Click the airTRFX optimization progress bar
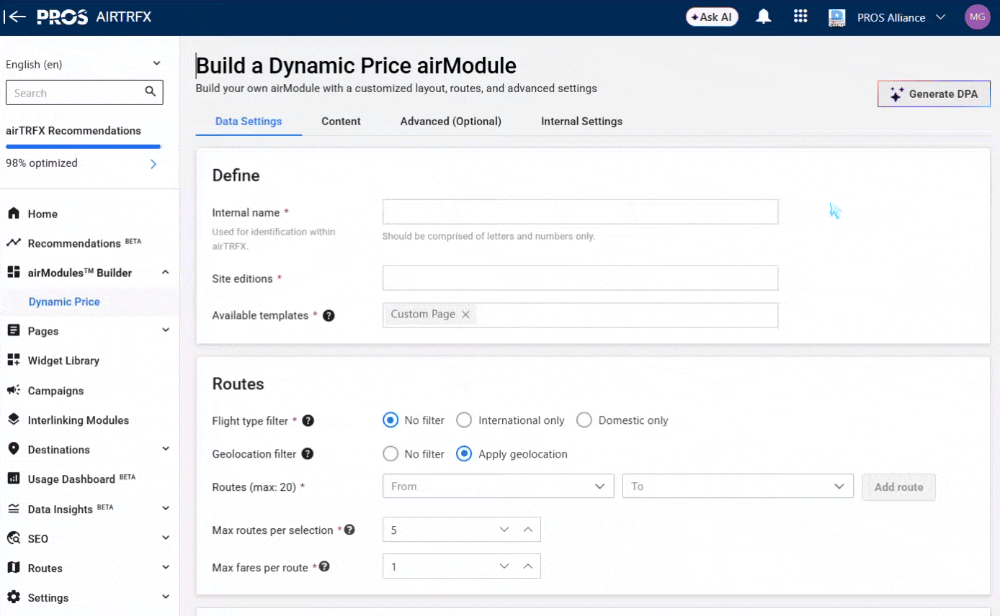1000x616 pixels. tap(83, 147)
